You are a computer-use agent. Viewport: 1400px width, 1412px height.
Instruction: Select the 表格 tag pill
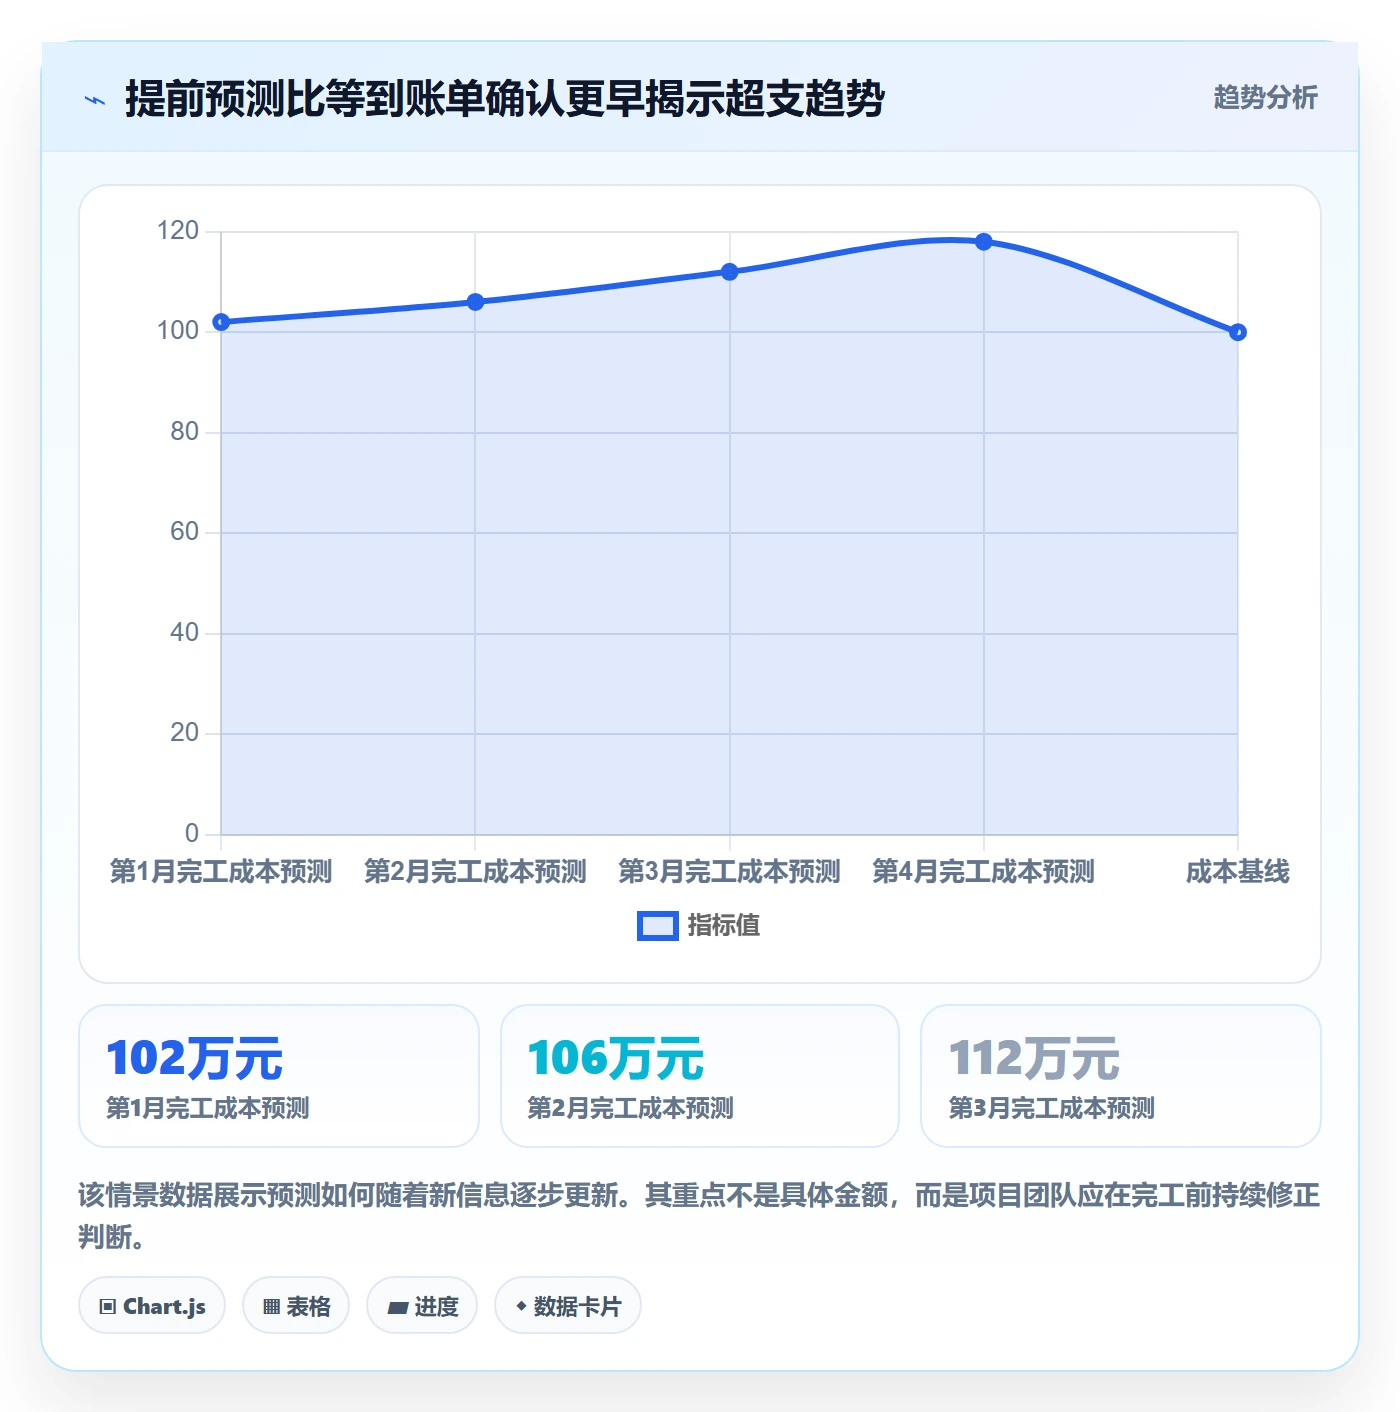point(296,1305)
